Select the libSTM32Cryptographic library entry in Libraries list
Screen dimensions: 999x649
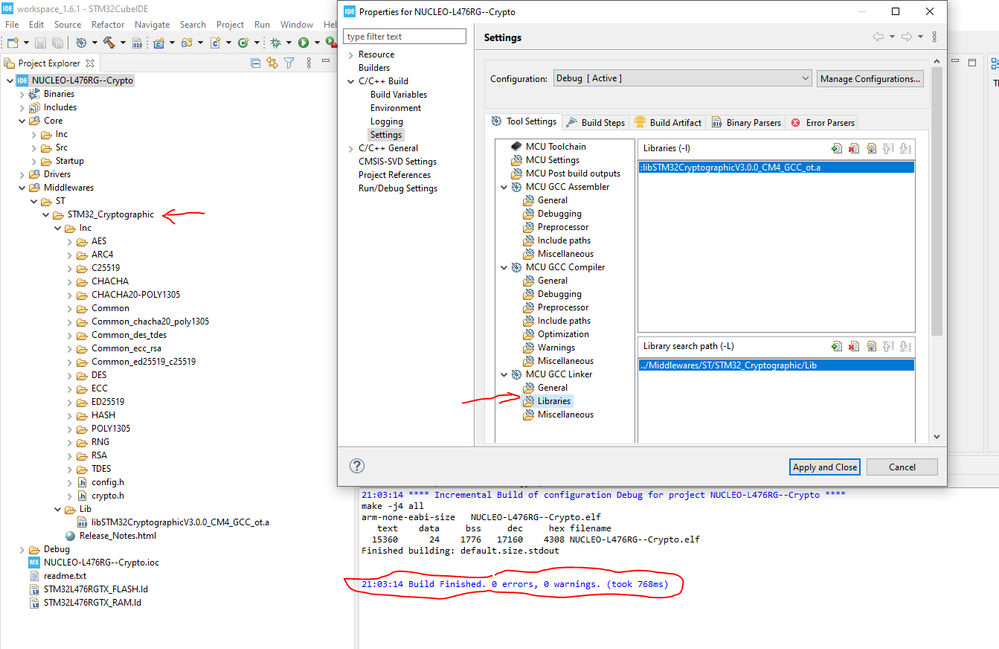pyautogui.click(x=776, y=168)
